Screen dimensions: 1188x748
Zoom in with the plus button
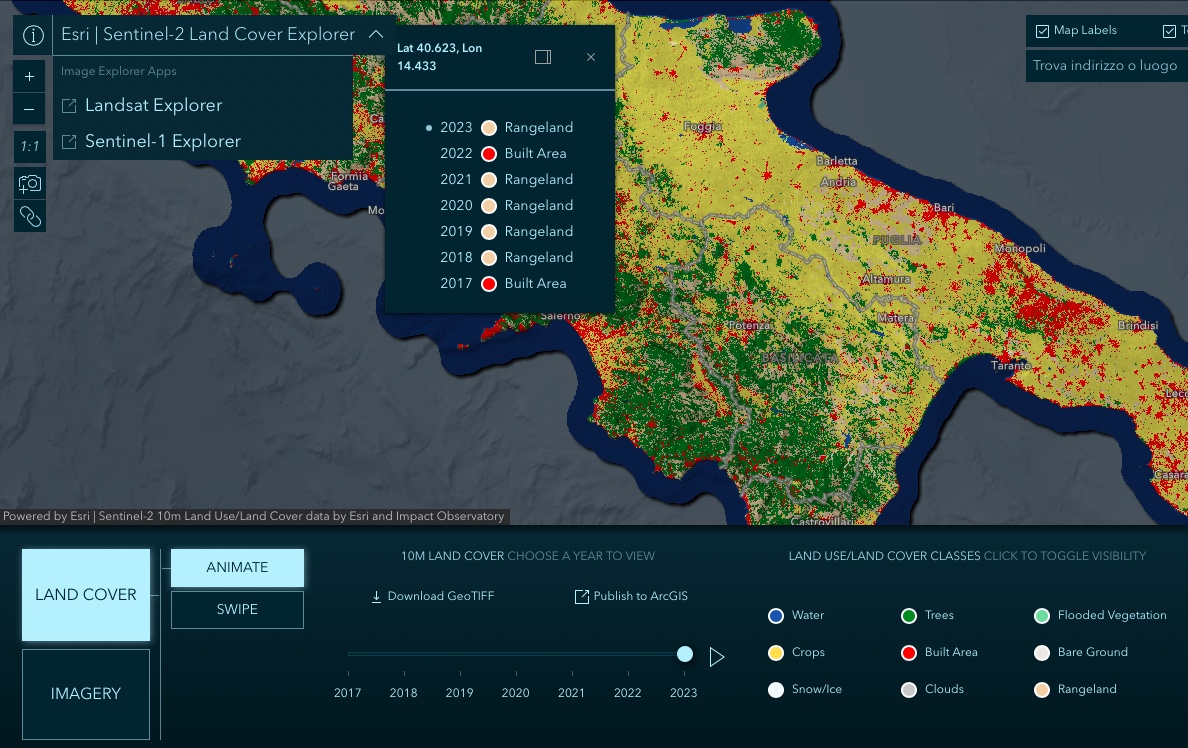tap(30, 77)
